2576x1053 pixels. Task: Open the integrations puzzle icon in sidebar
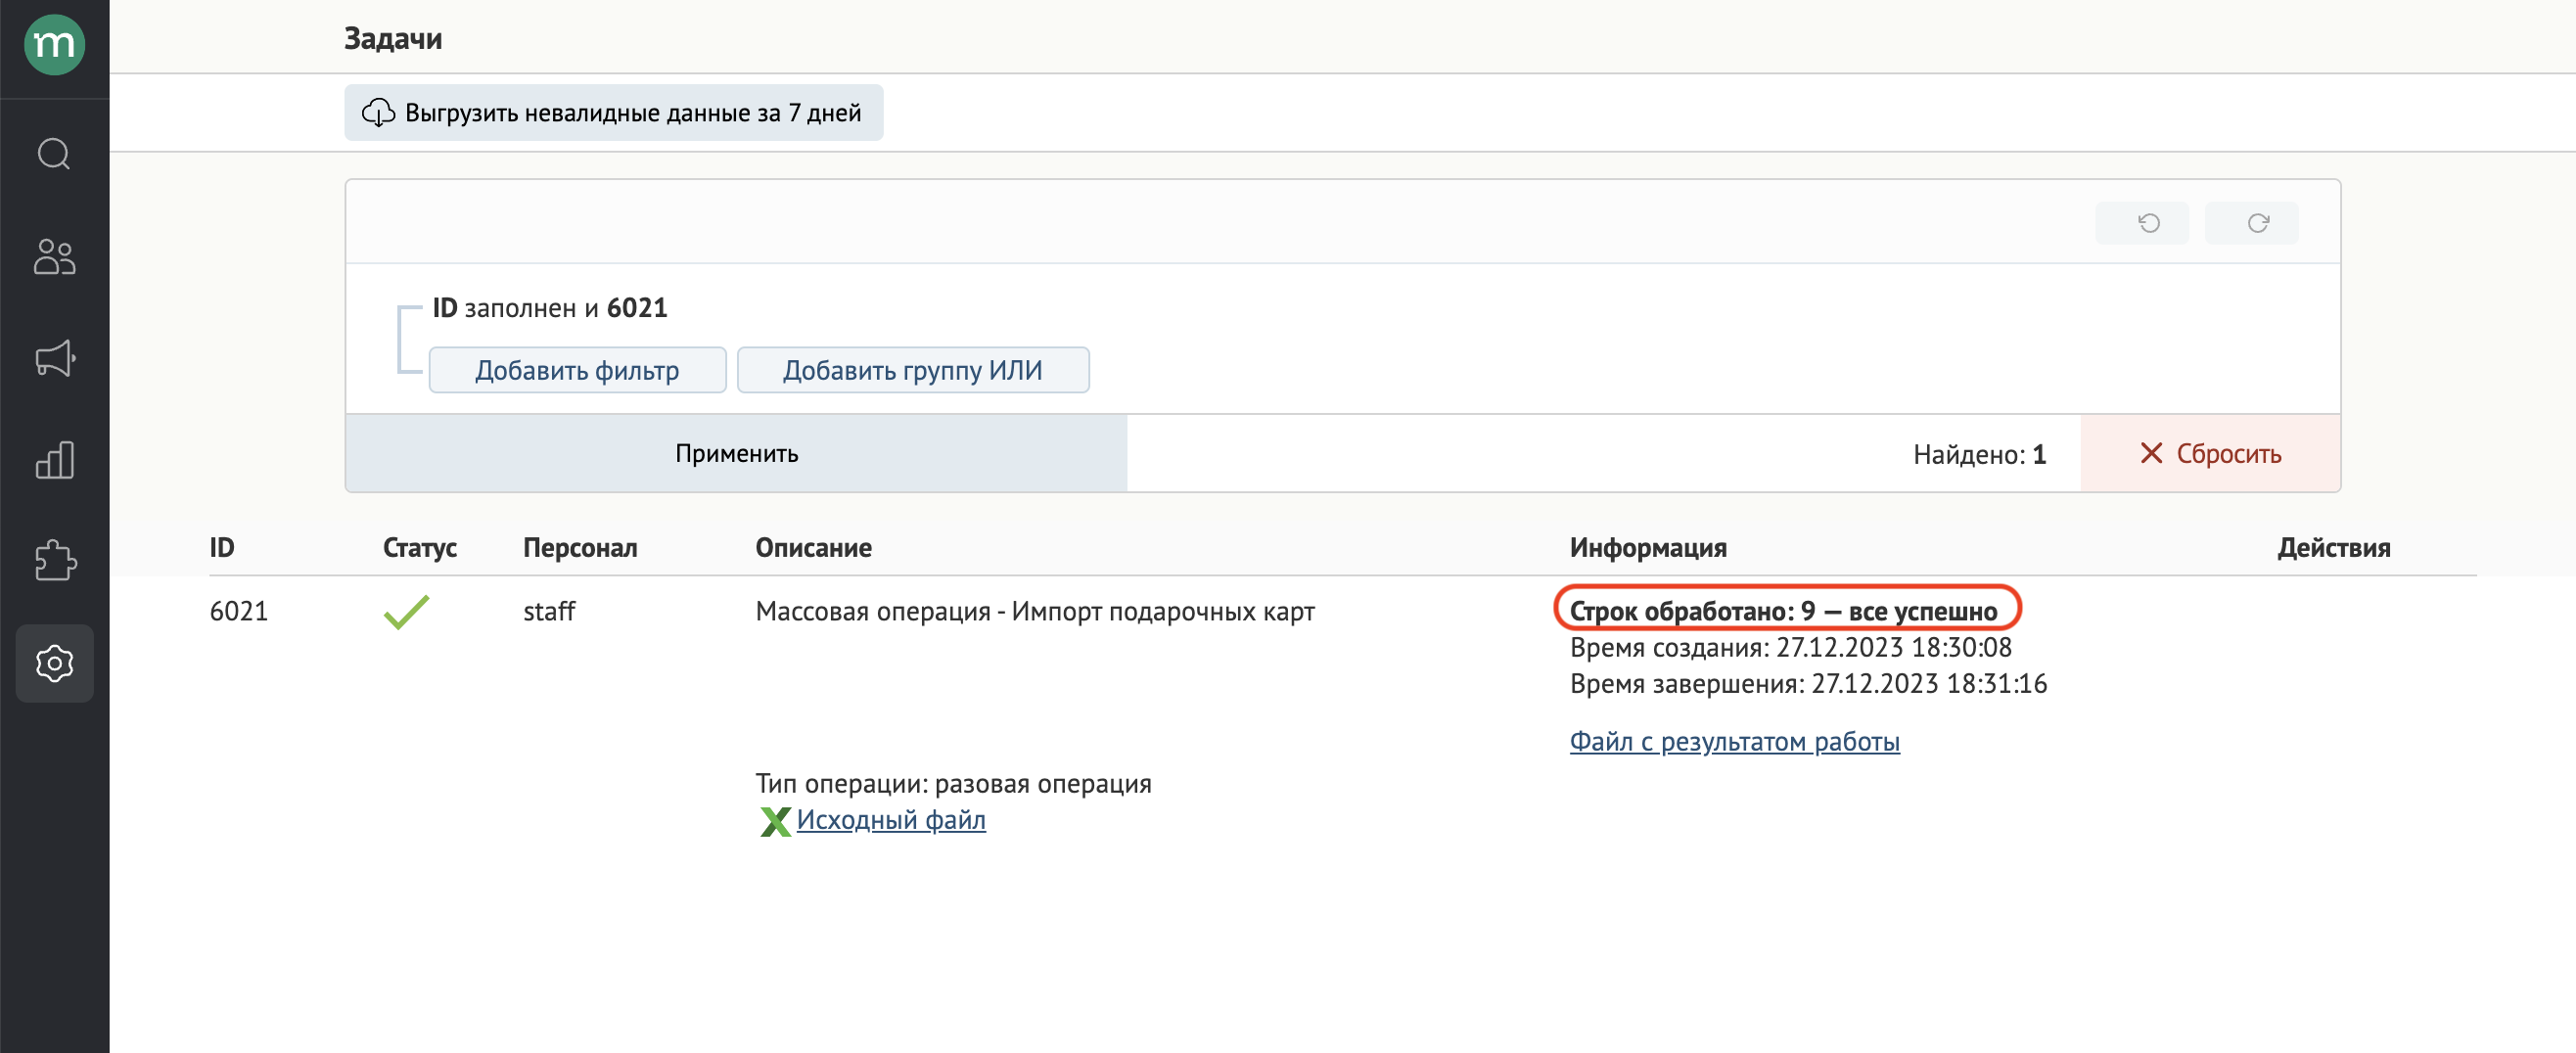(x=54, y=561)
